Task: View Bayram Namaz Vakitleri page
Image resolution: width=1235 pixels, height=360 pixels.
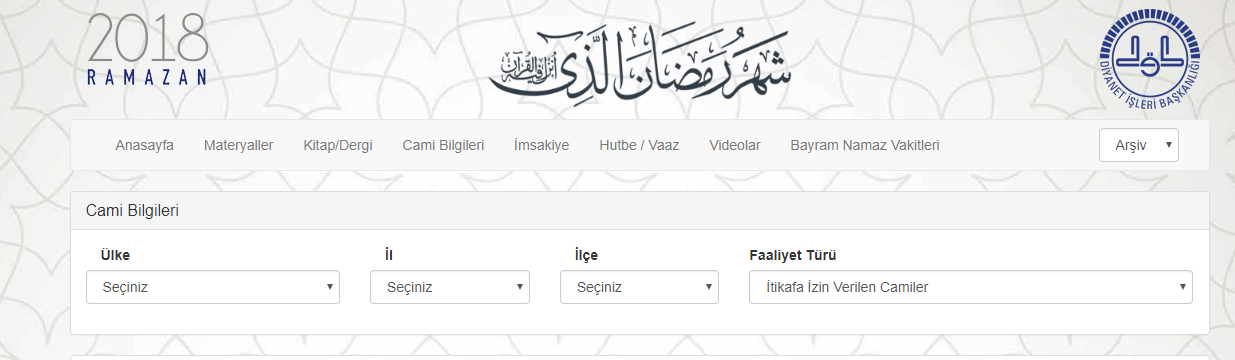Action: pyautogui.click(x=865, y=145)
